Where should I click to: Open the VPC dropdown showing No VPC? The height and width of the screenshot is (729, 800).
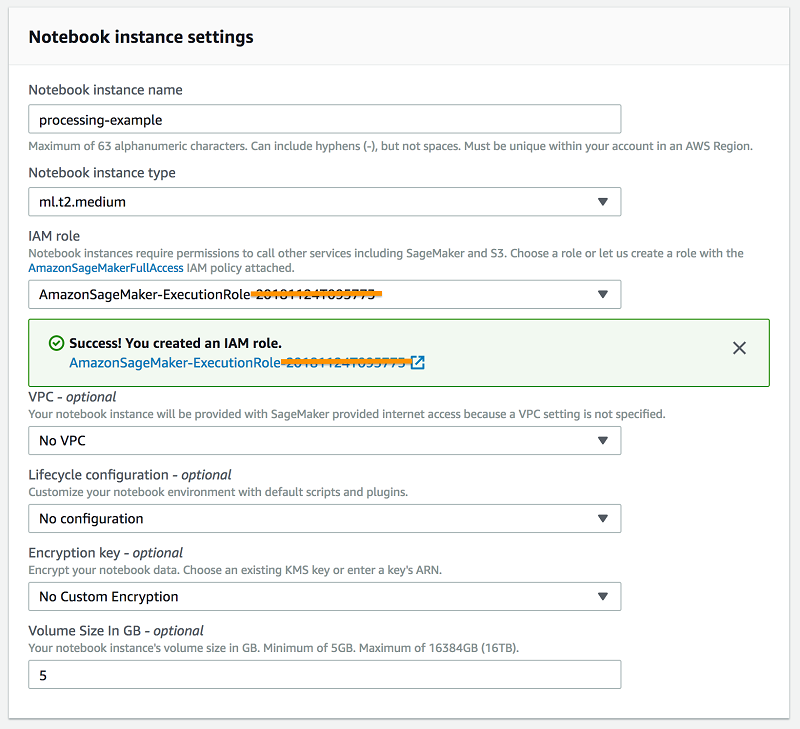click(x=324, y=440)
